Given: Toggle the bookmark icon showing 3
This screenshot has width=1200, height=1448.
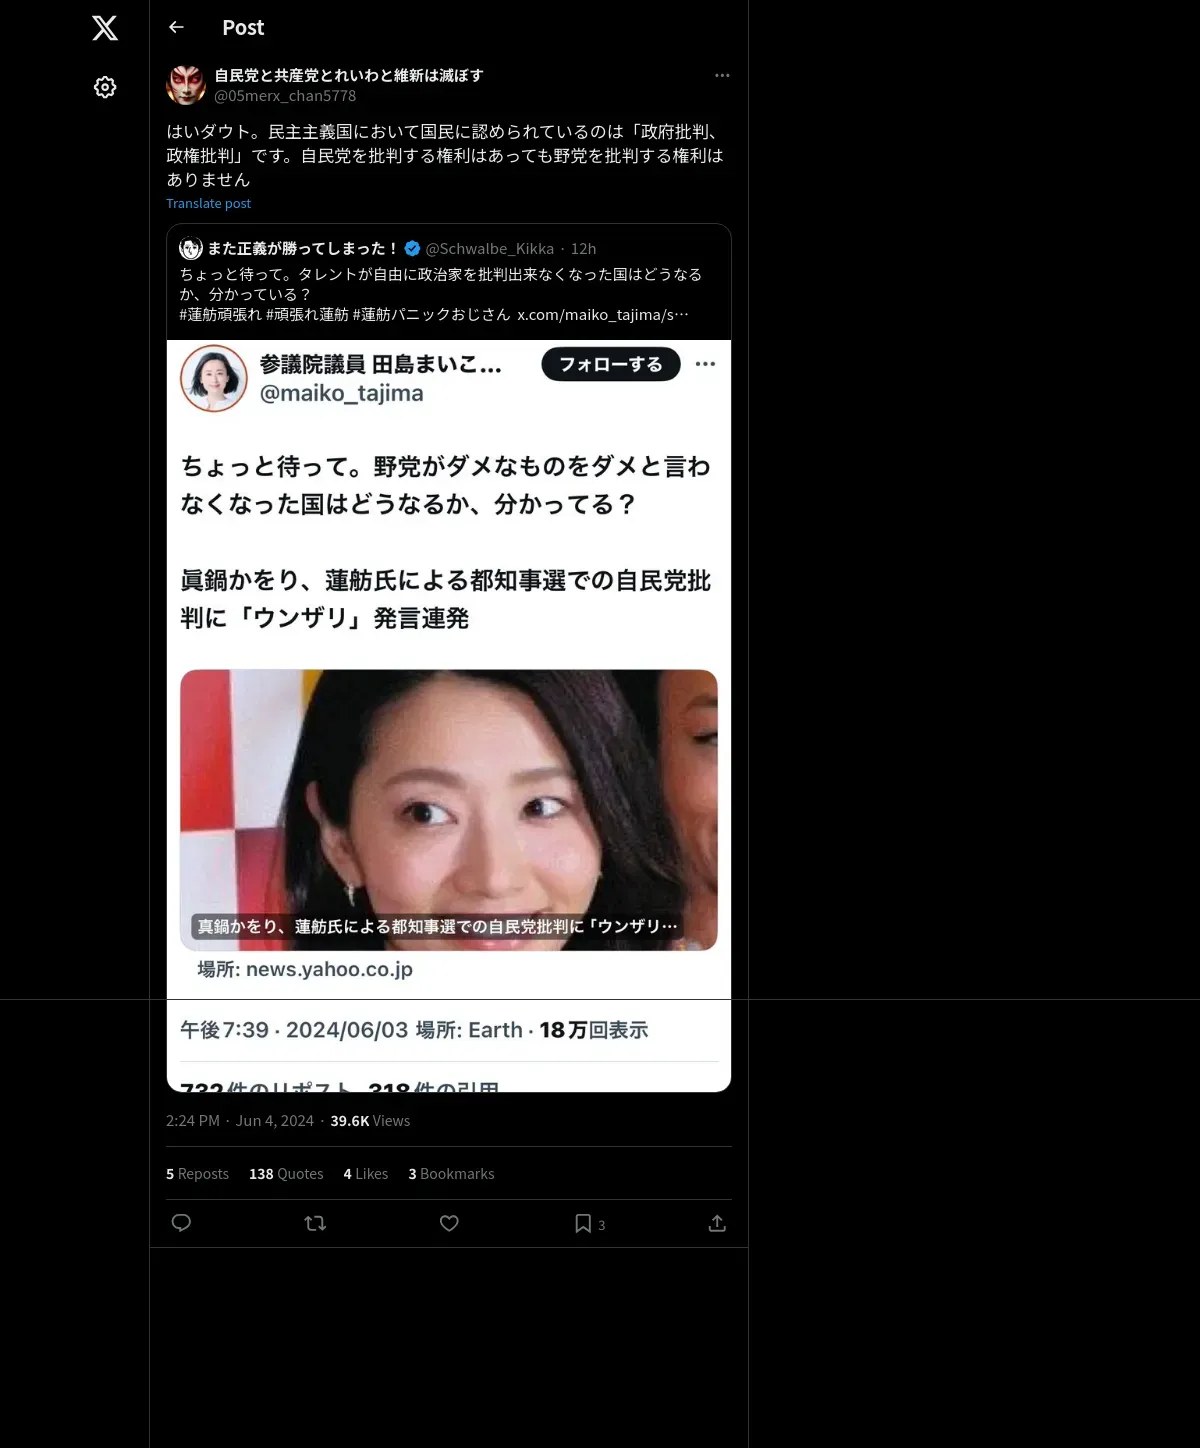Looking at the screenshot, I should (589, 1223).
